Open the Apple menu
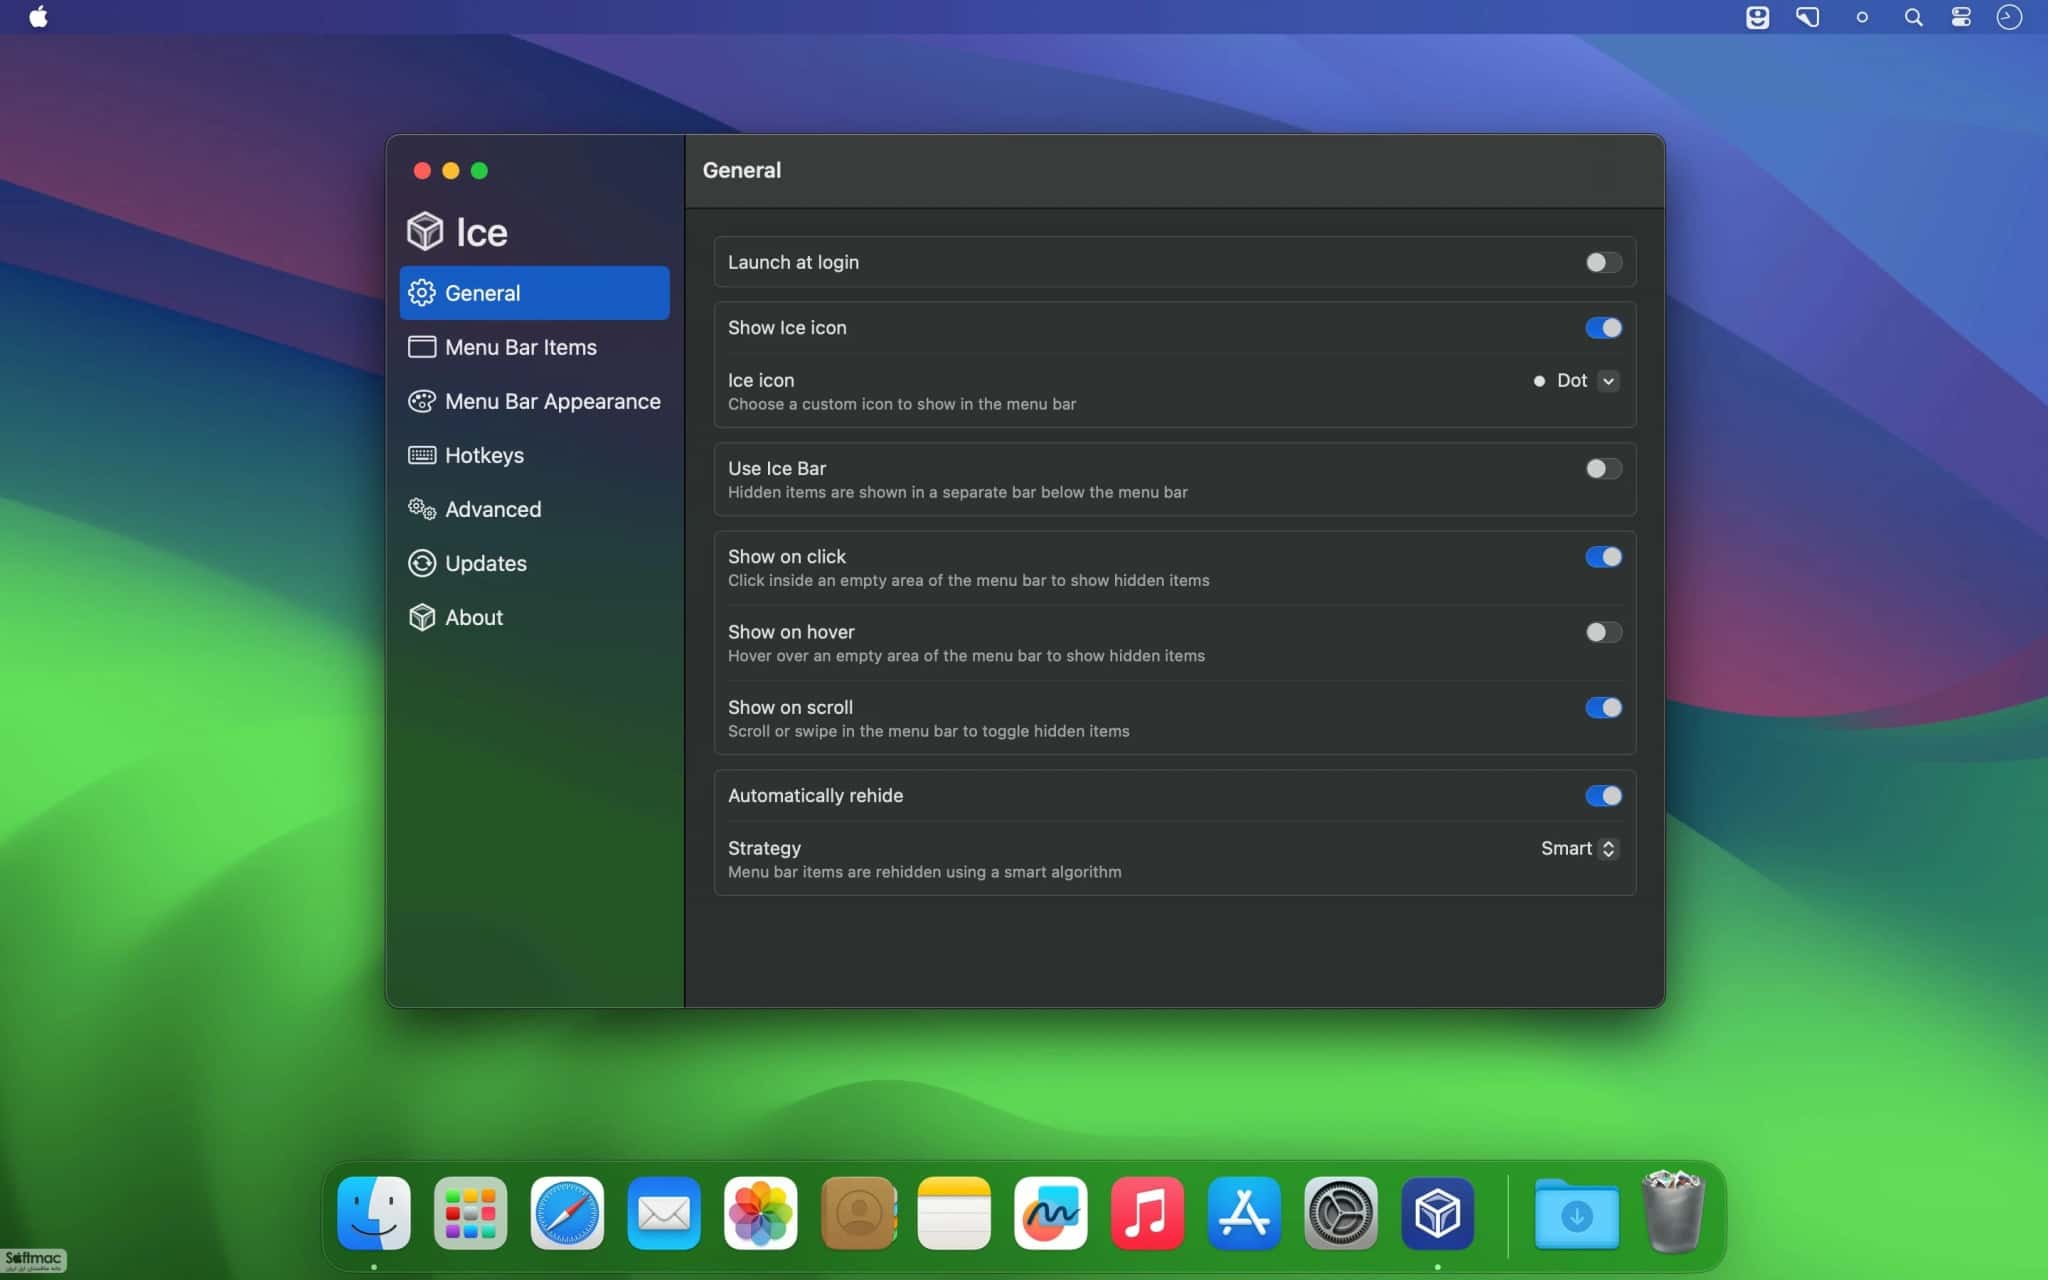The height and width of the screenshot is (1280, 2048). (38, 17)
